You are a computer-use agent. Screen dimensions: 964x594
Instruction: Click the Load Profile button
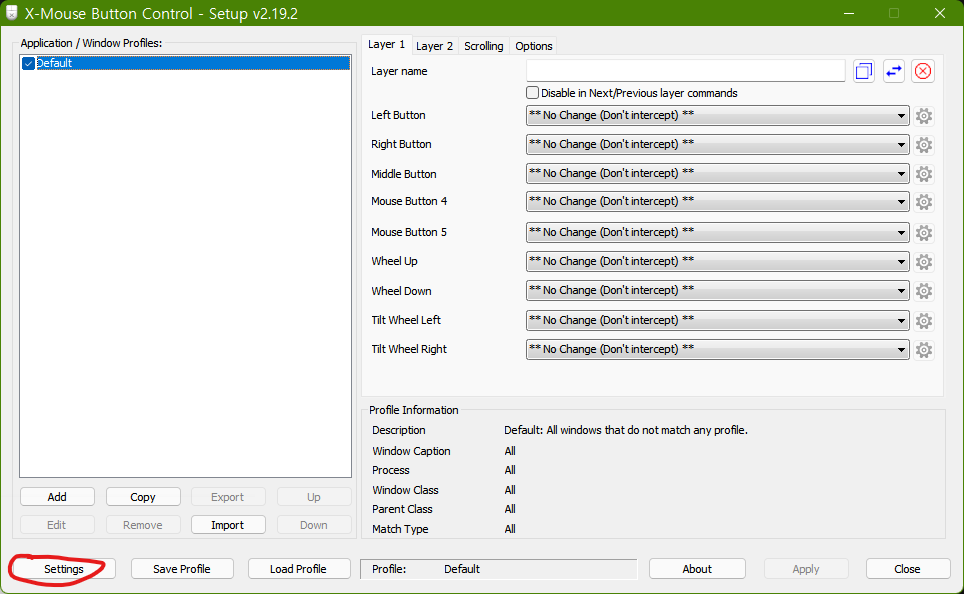pos(299,569)
